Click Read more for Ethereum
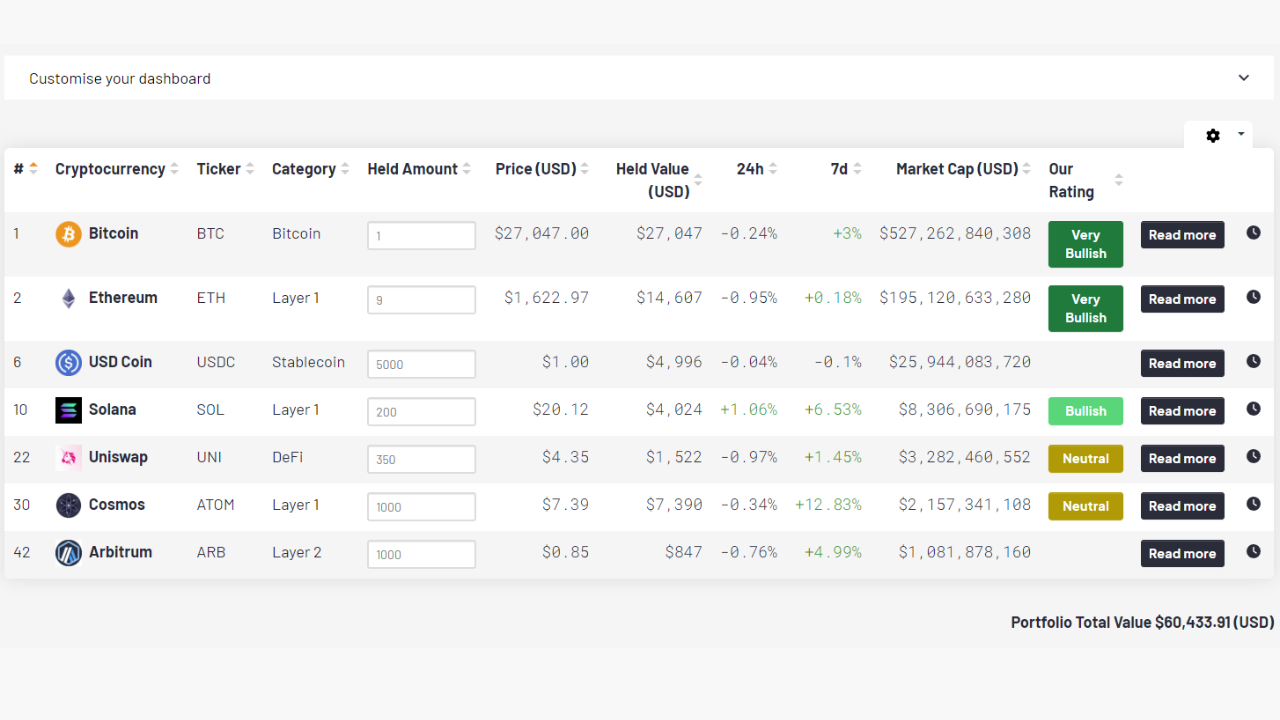The height and width of the screenshot is (720, 1280). (x=1182, y=298)
